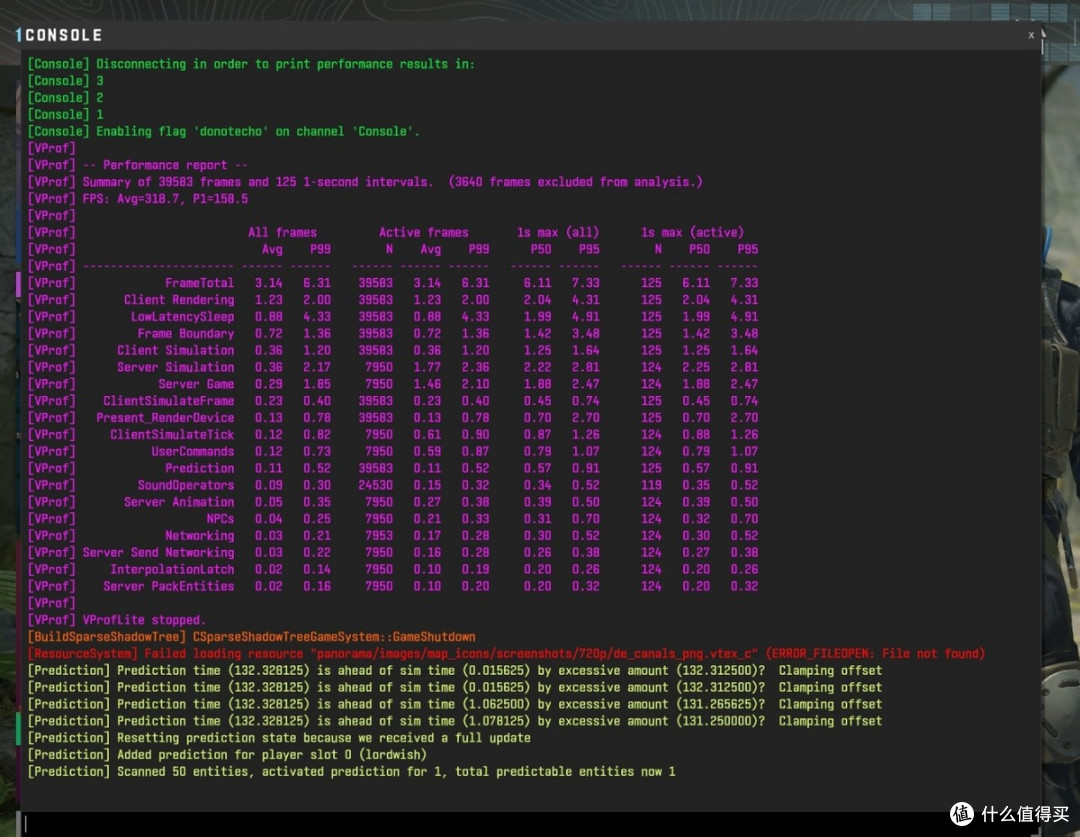The height and width of the screenshot is (837, 1080).
Task: Select the Client Simulation row label
Action: [x=176, y=351]
